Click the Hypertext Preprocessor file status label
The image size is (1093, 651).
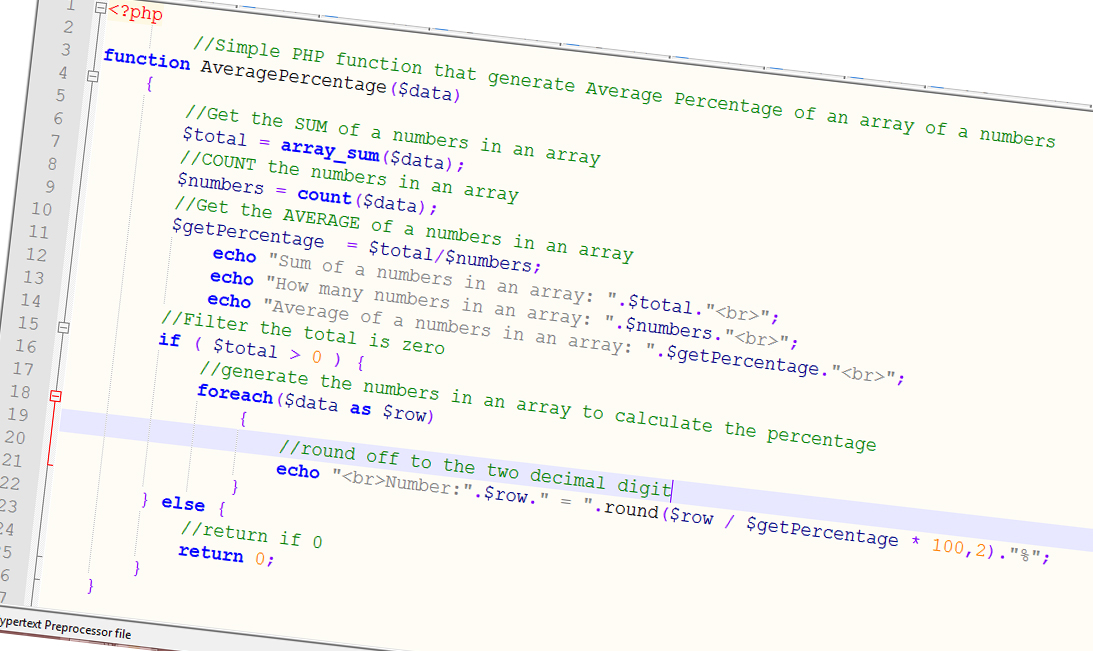[x=64, y=633]
